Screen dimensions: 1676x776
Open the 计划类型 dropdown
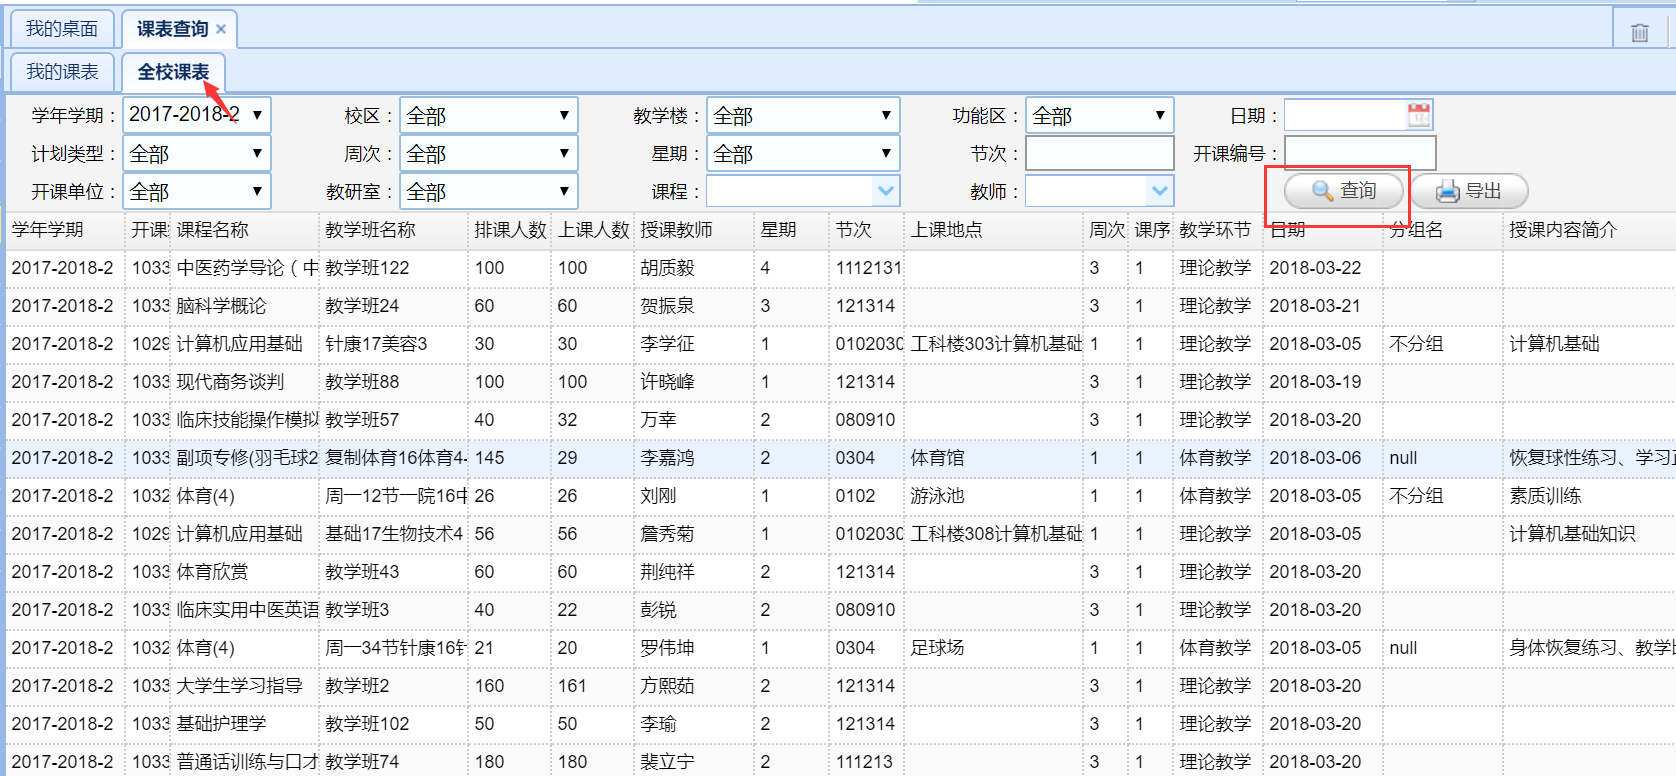197,153
